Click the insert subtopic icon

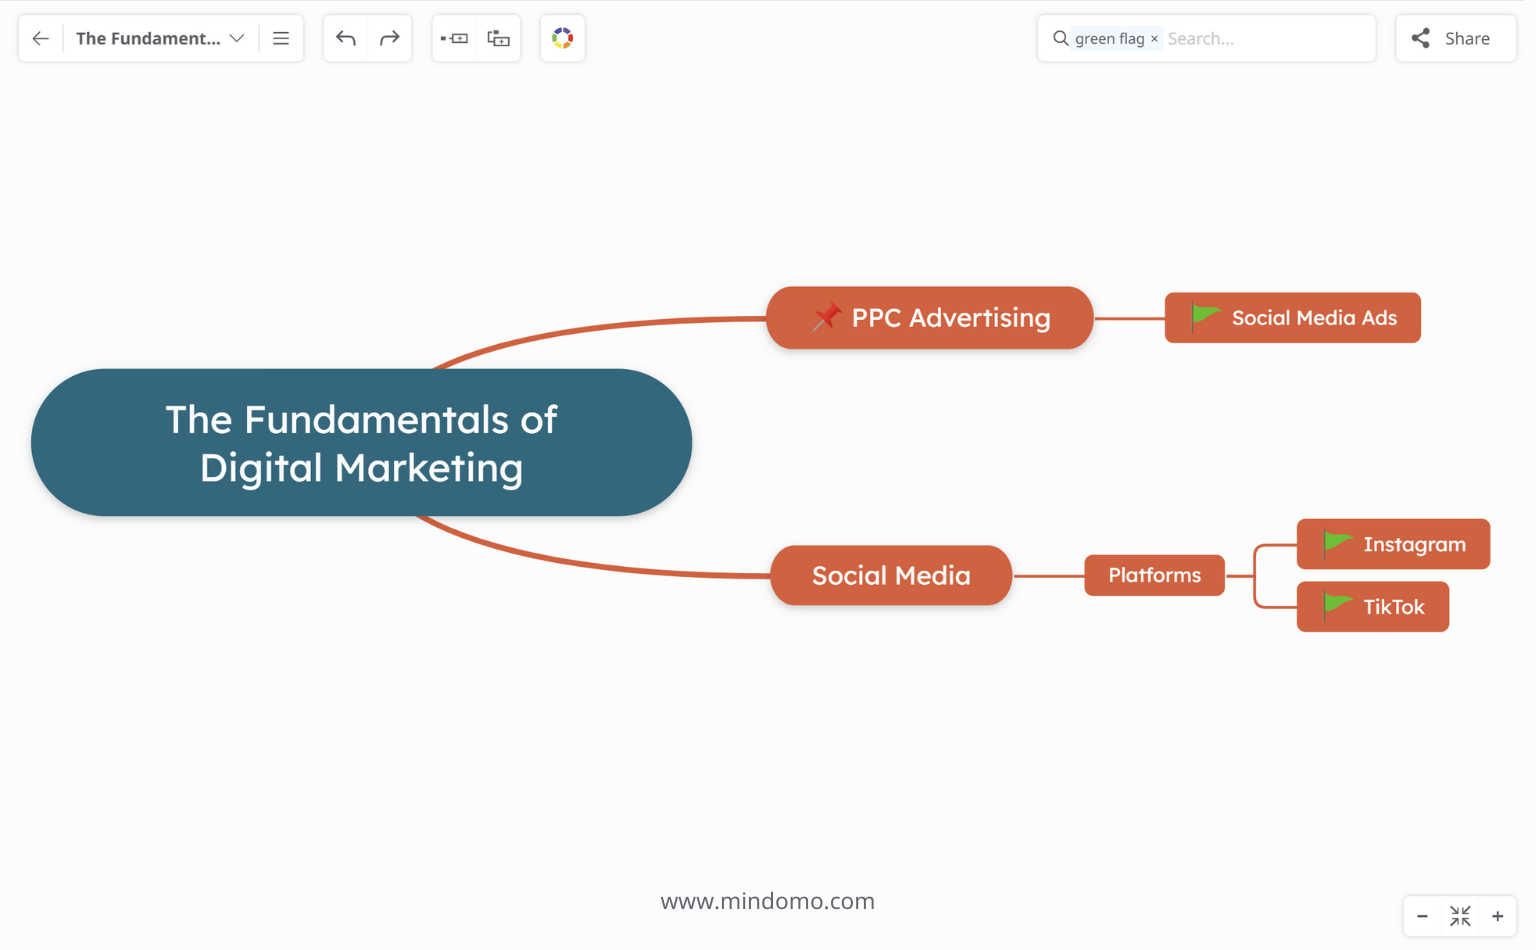click(498, 39)
